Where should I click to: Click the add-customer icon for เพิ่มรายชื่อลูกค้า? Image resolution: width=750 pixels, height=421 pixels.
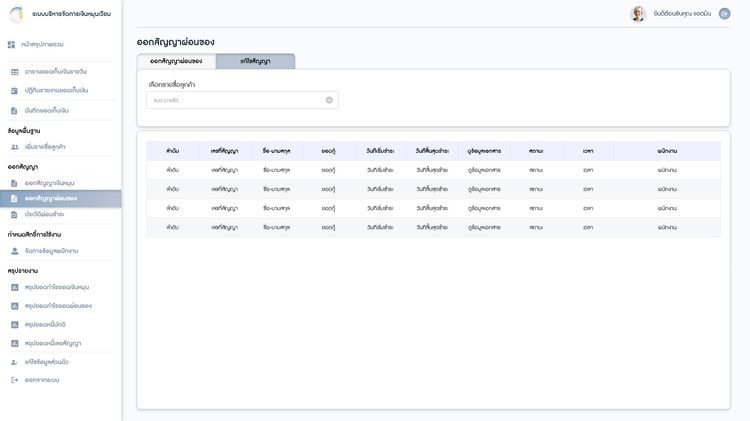[14, 147]
